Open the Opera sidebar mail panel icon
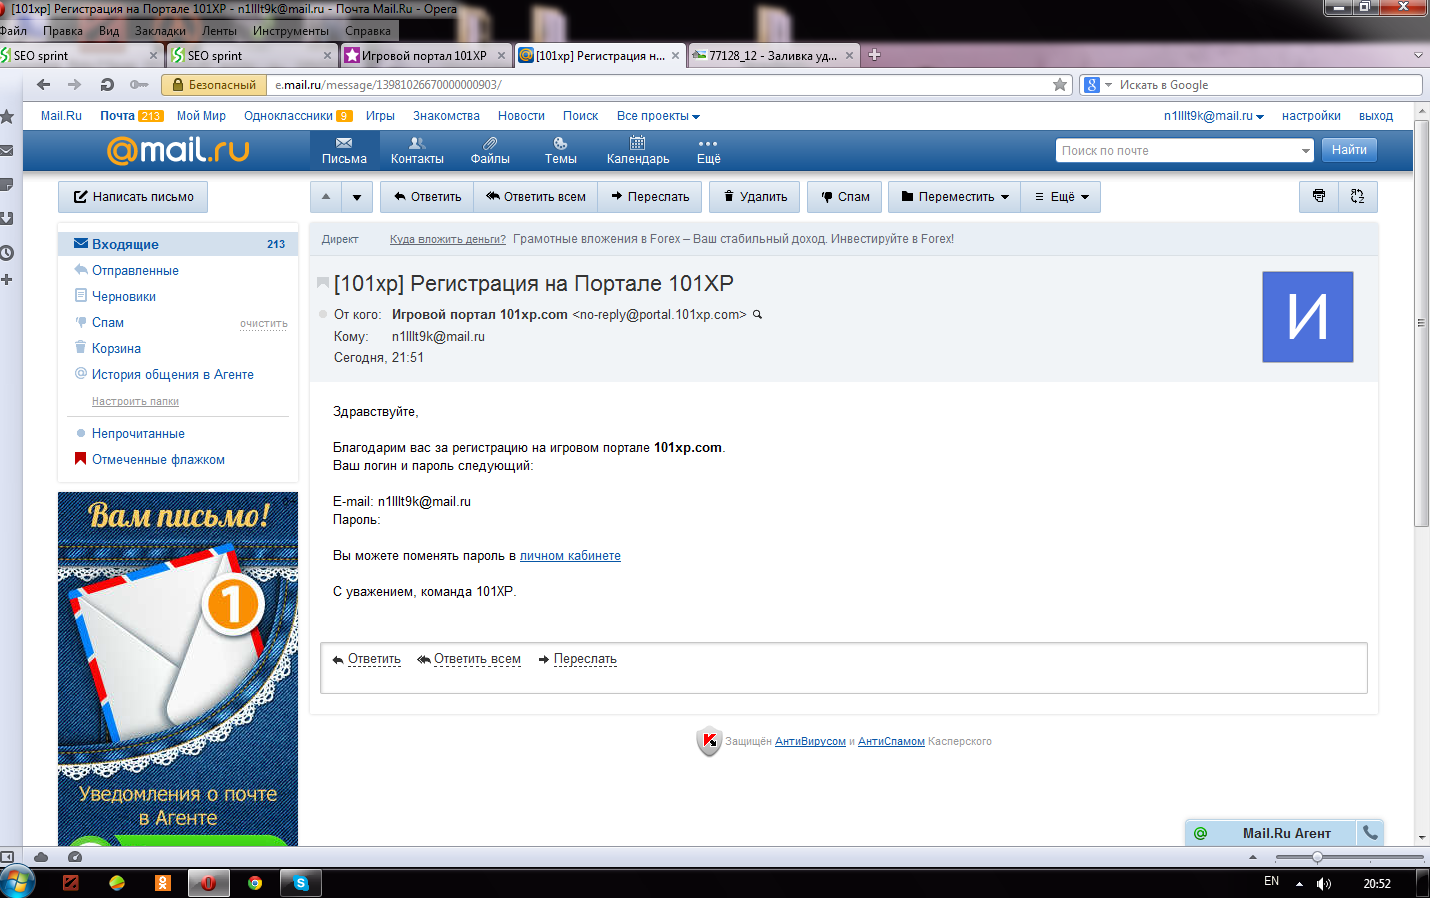 coord(7,151)
